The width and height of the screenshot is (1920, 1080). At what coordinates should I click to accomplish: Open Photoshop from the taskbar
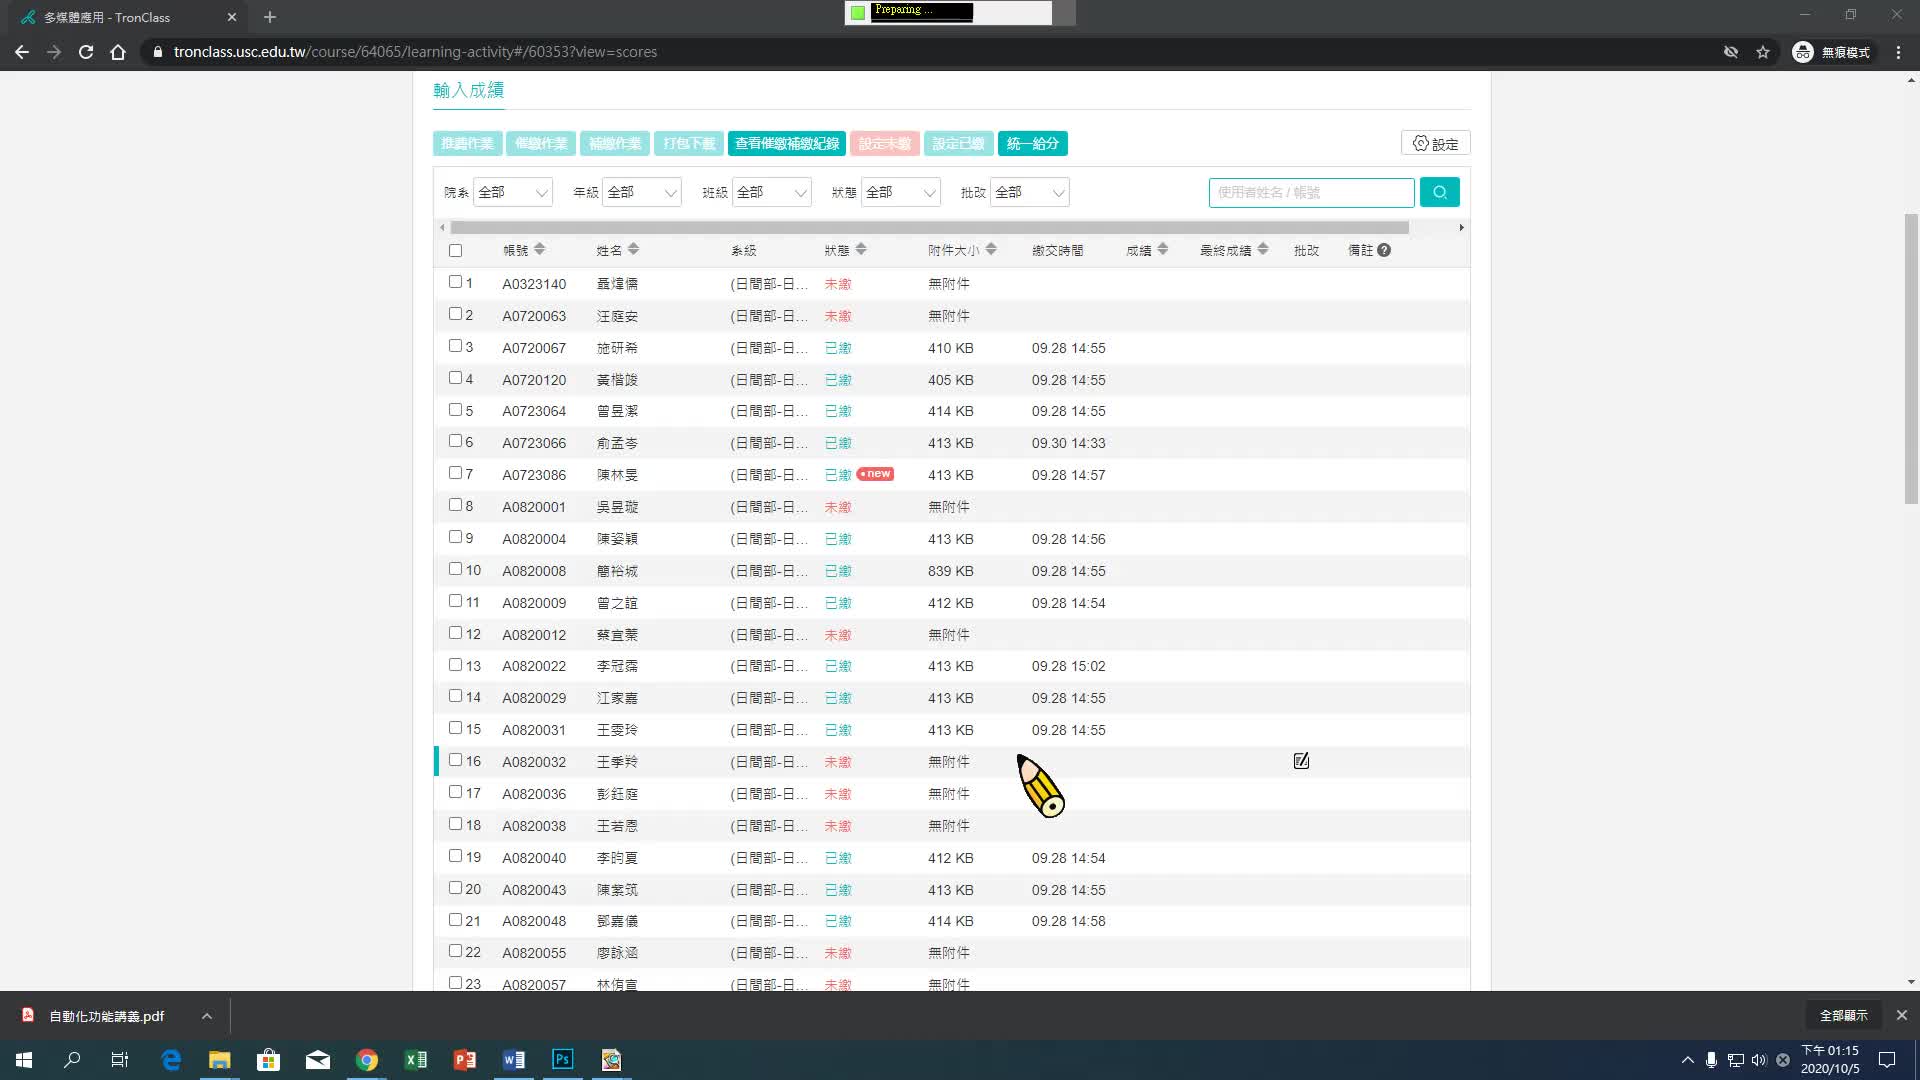563,1059
